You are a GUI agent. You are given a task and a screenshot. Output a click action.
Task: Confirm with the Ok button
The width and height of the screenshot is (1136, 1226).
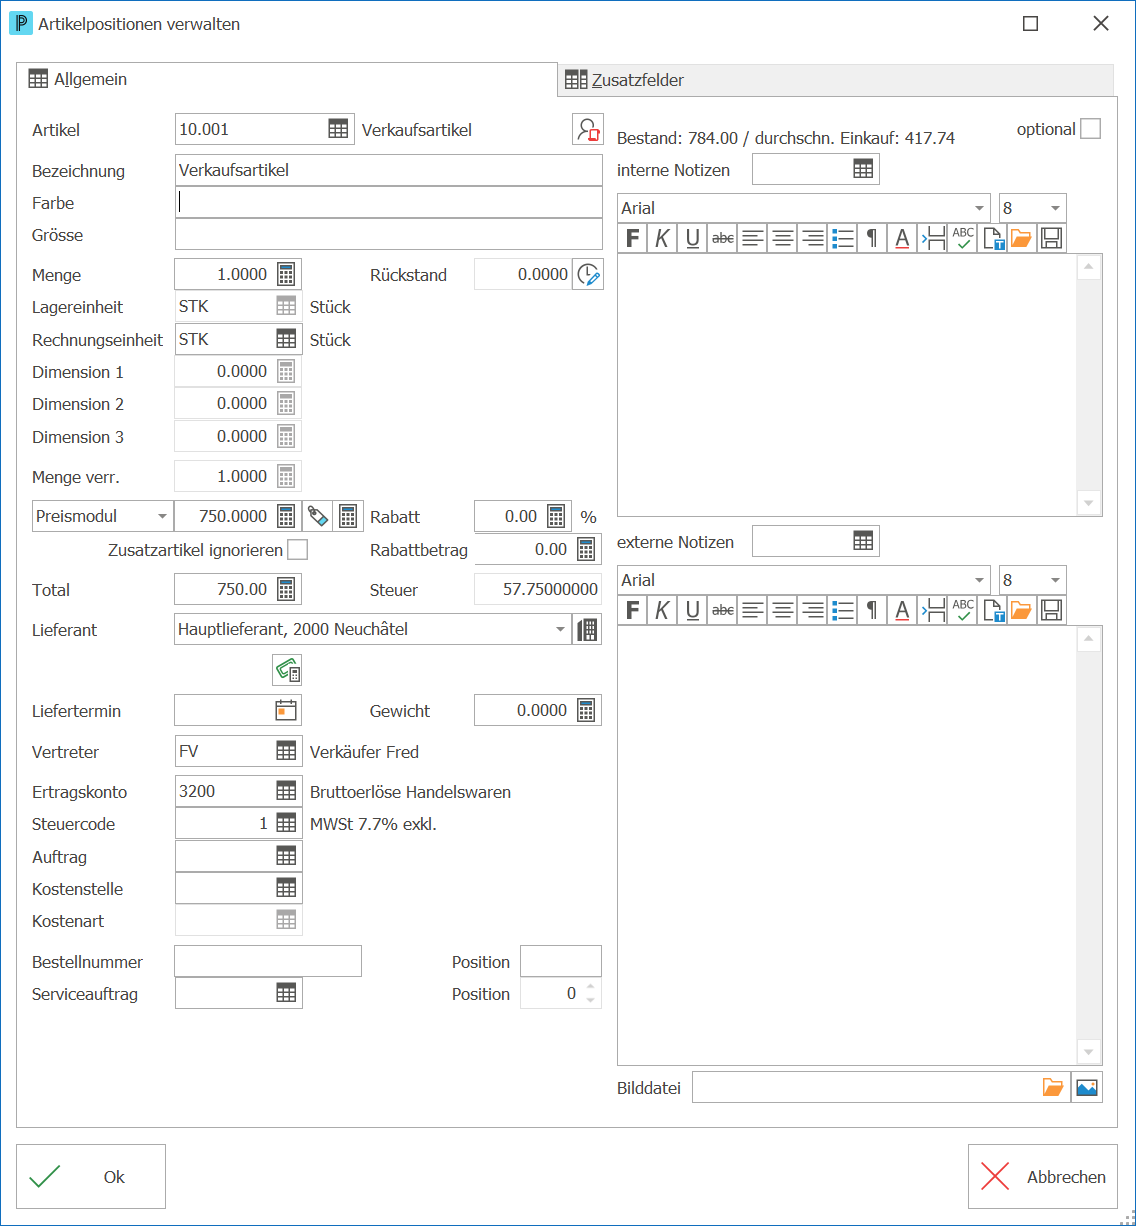point(91,1176)
